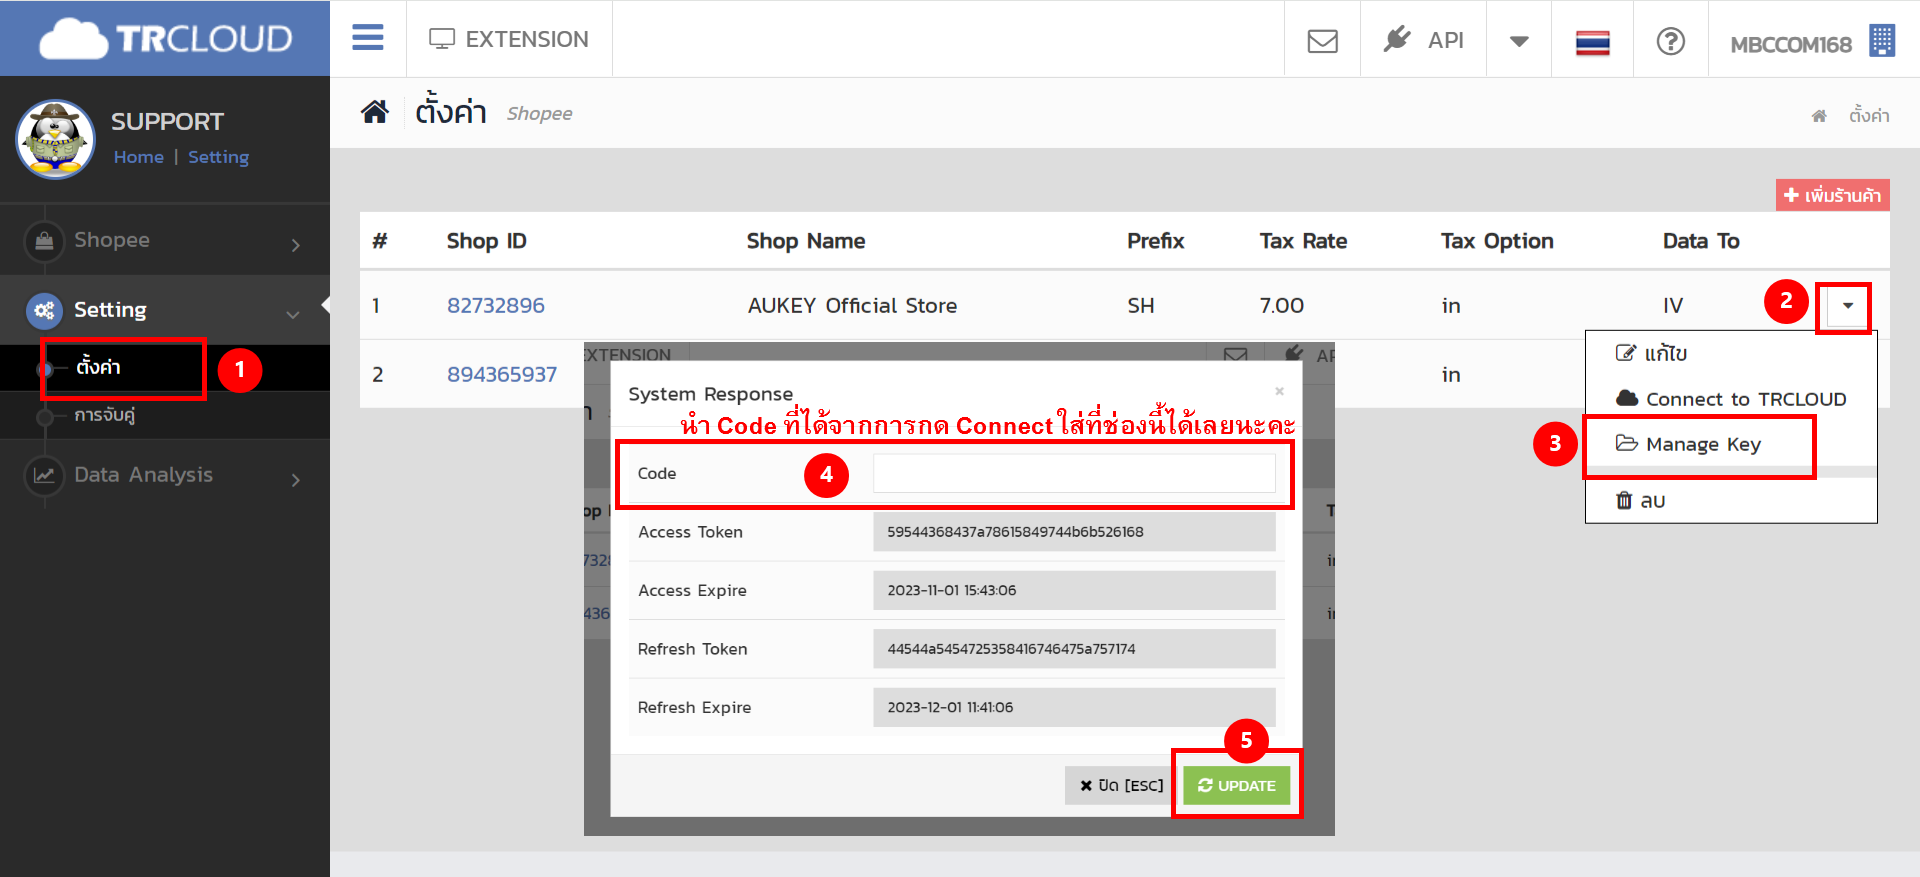Open the AUKEY row action dropdown
This screenshot has width=1920, height=877.
1847,306
